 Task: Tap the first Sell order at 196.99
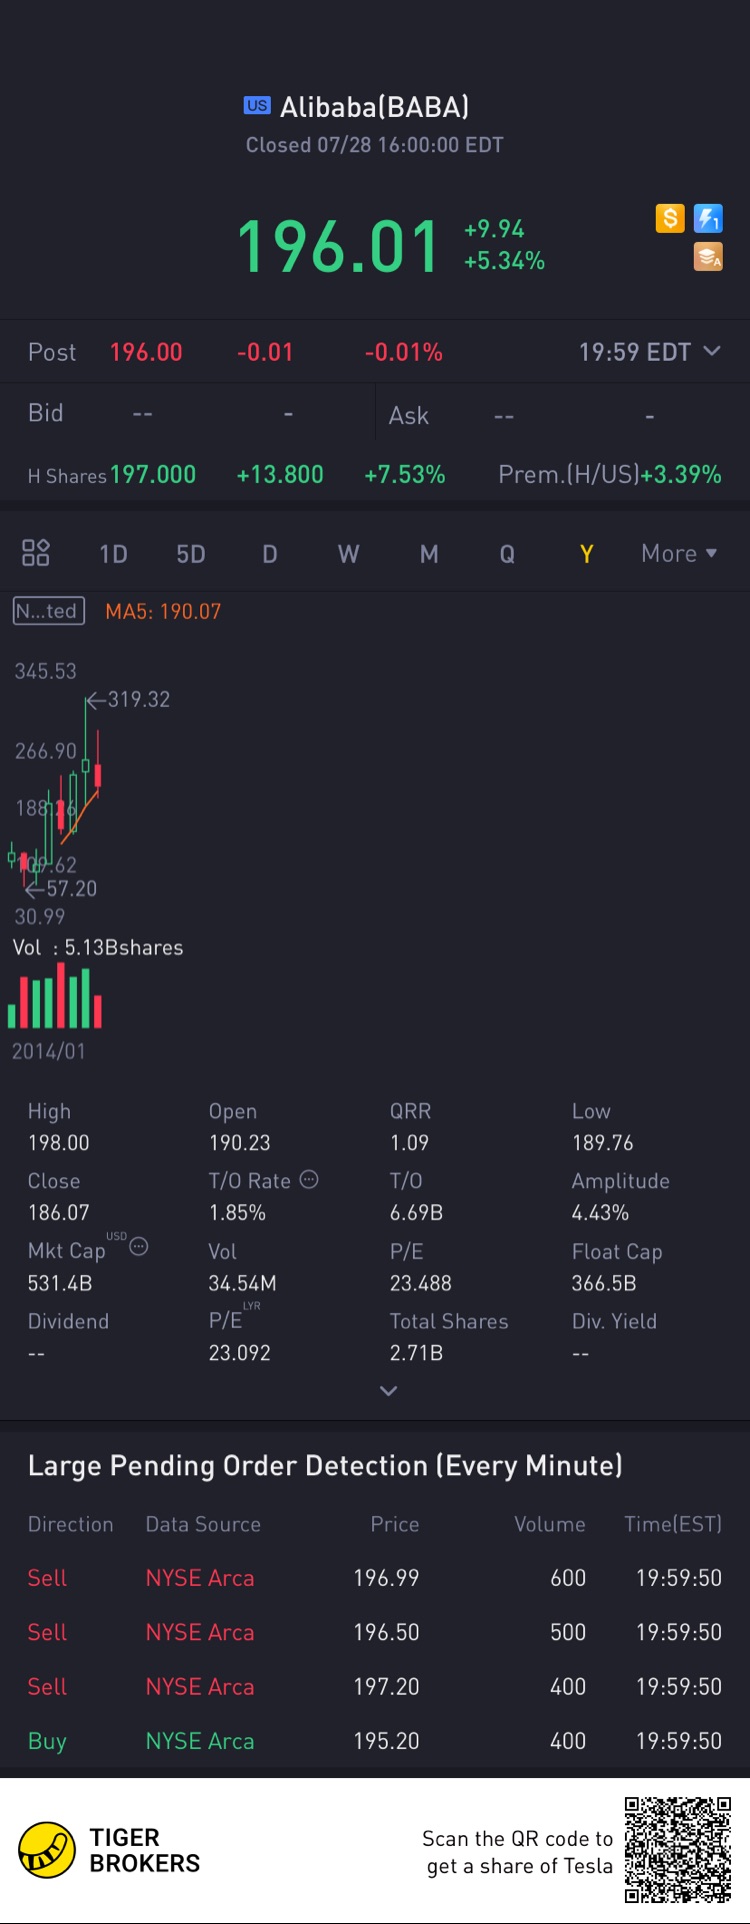point(375,1578)
